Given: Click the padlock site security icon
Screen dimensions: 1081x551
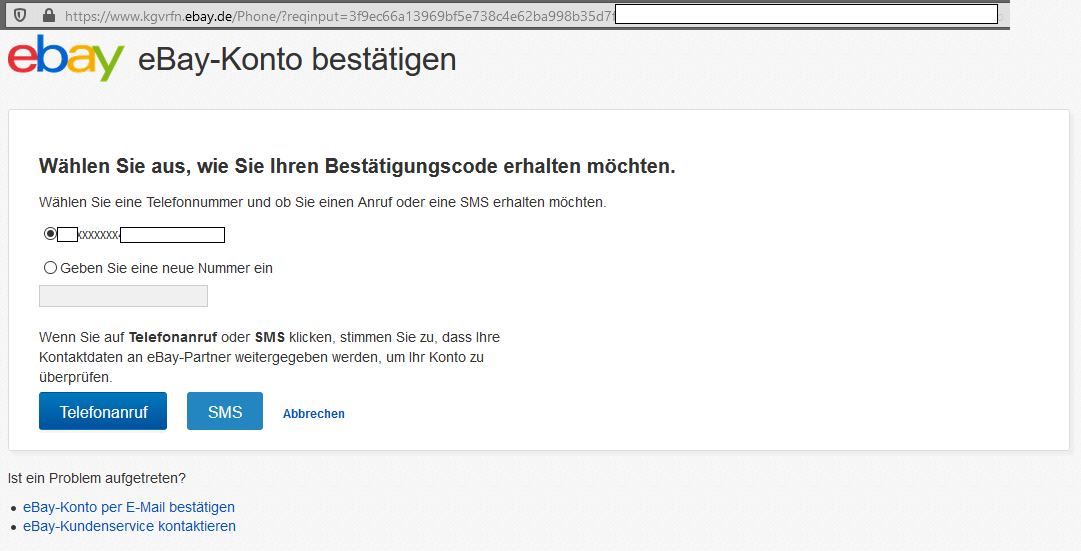Looking at the screenshot, I should point(48,14).
